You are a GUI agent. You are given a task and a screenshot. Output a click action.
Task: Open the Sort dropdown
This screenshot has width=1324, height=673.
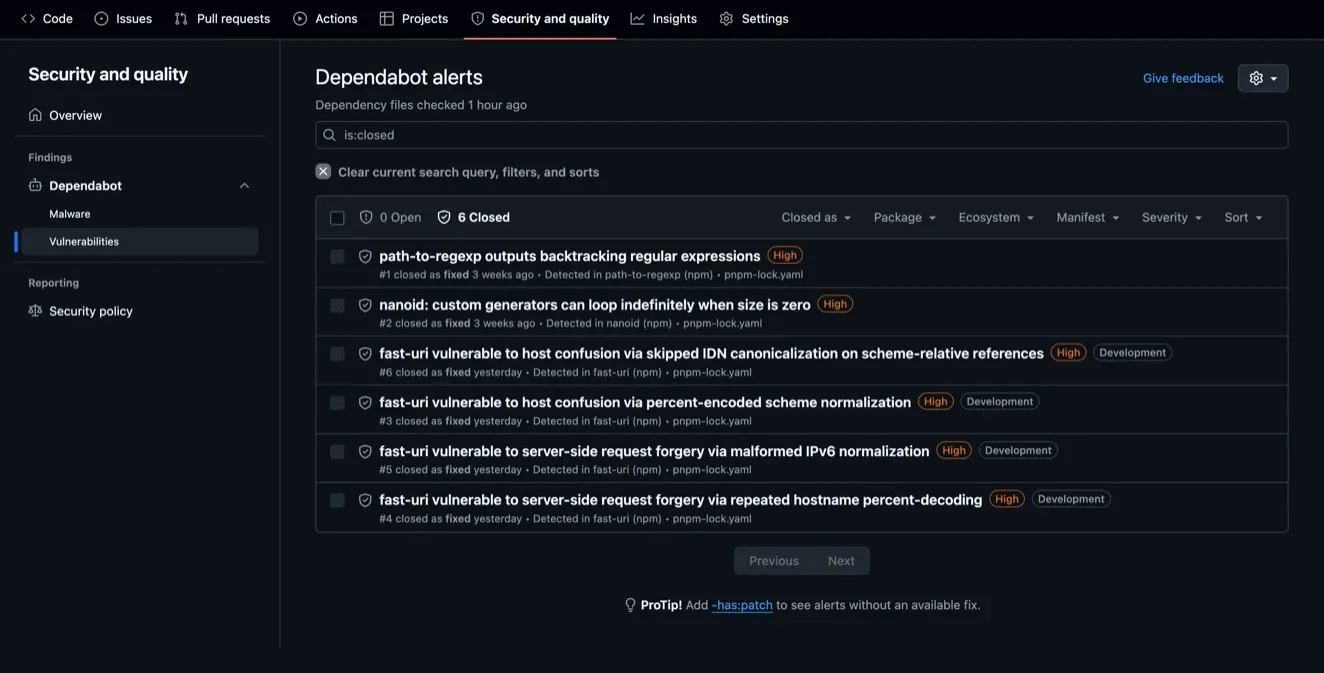pos(1243,217)
